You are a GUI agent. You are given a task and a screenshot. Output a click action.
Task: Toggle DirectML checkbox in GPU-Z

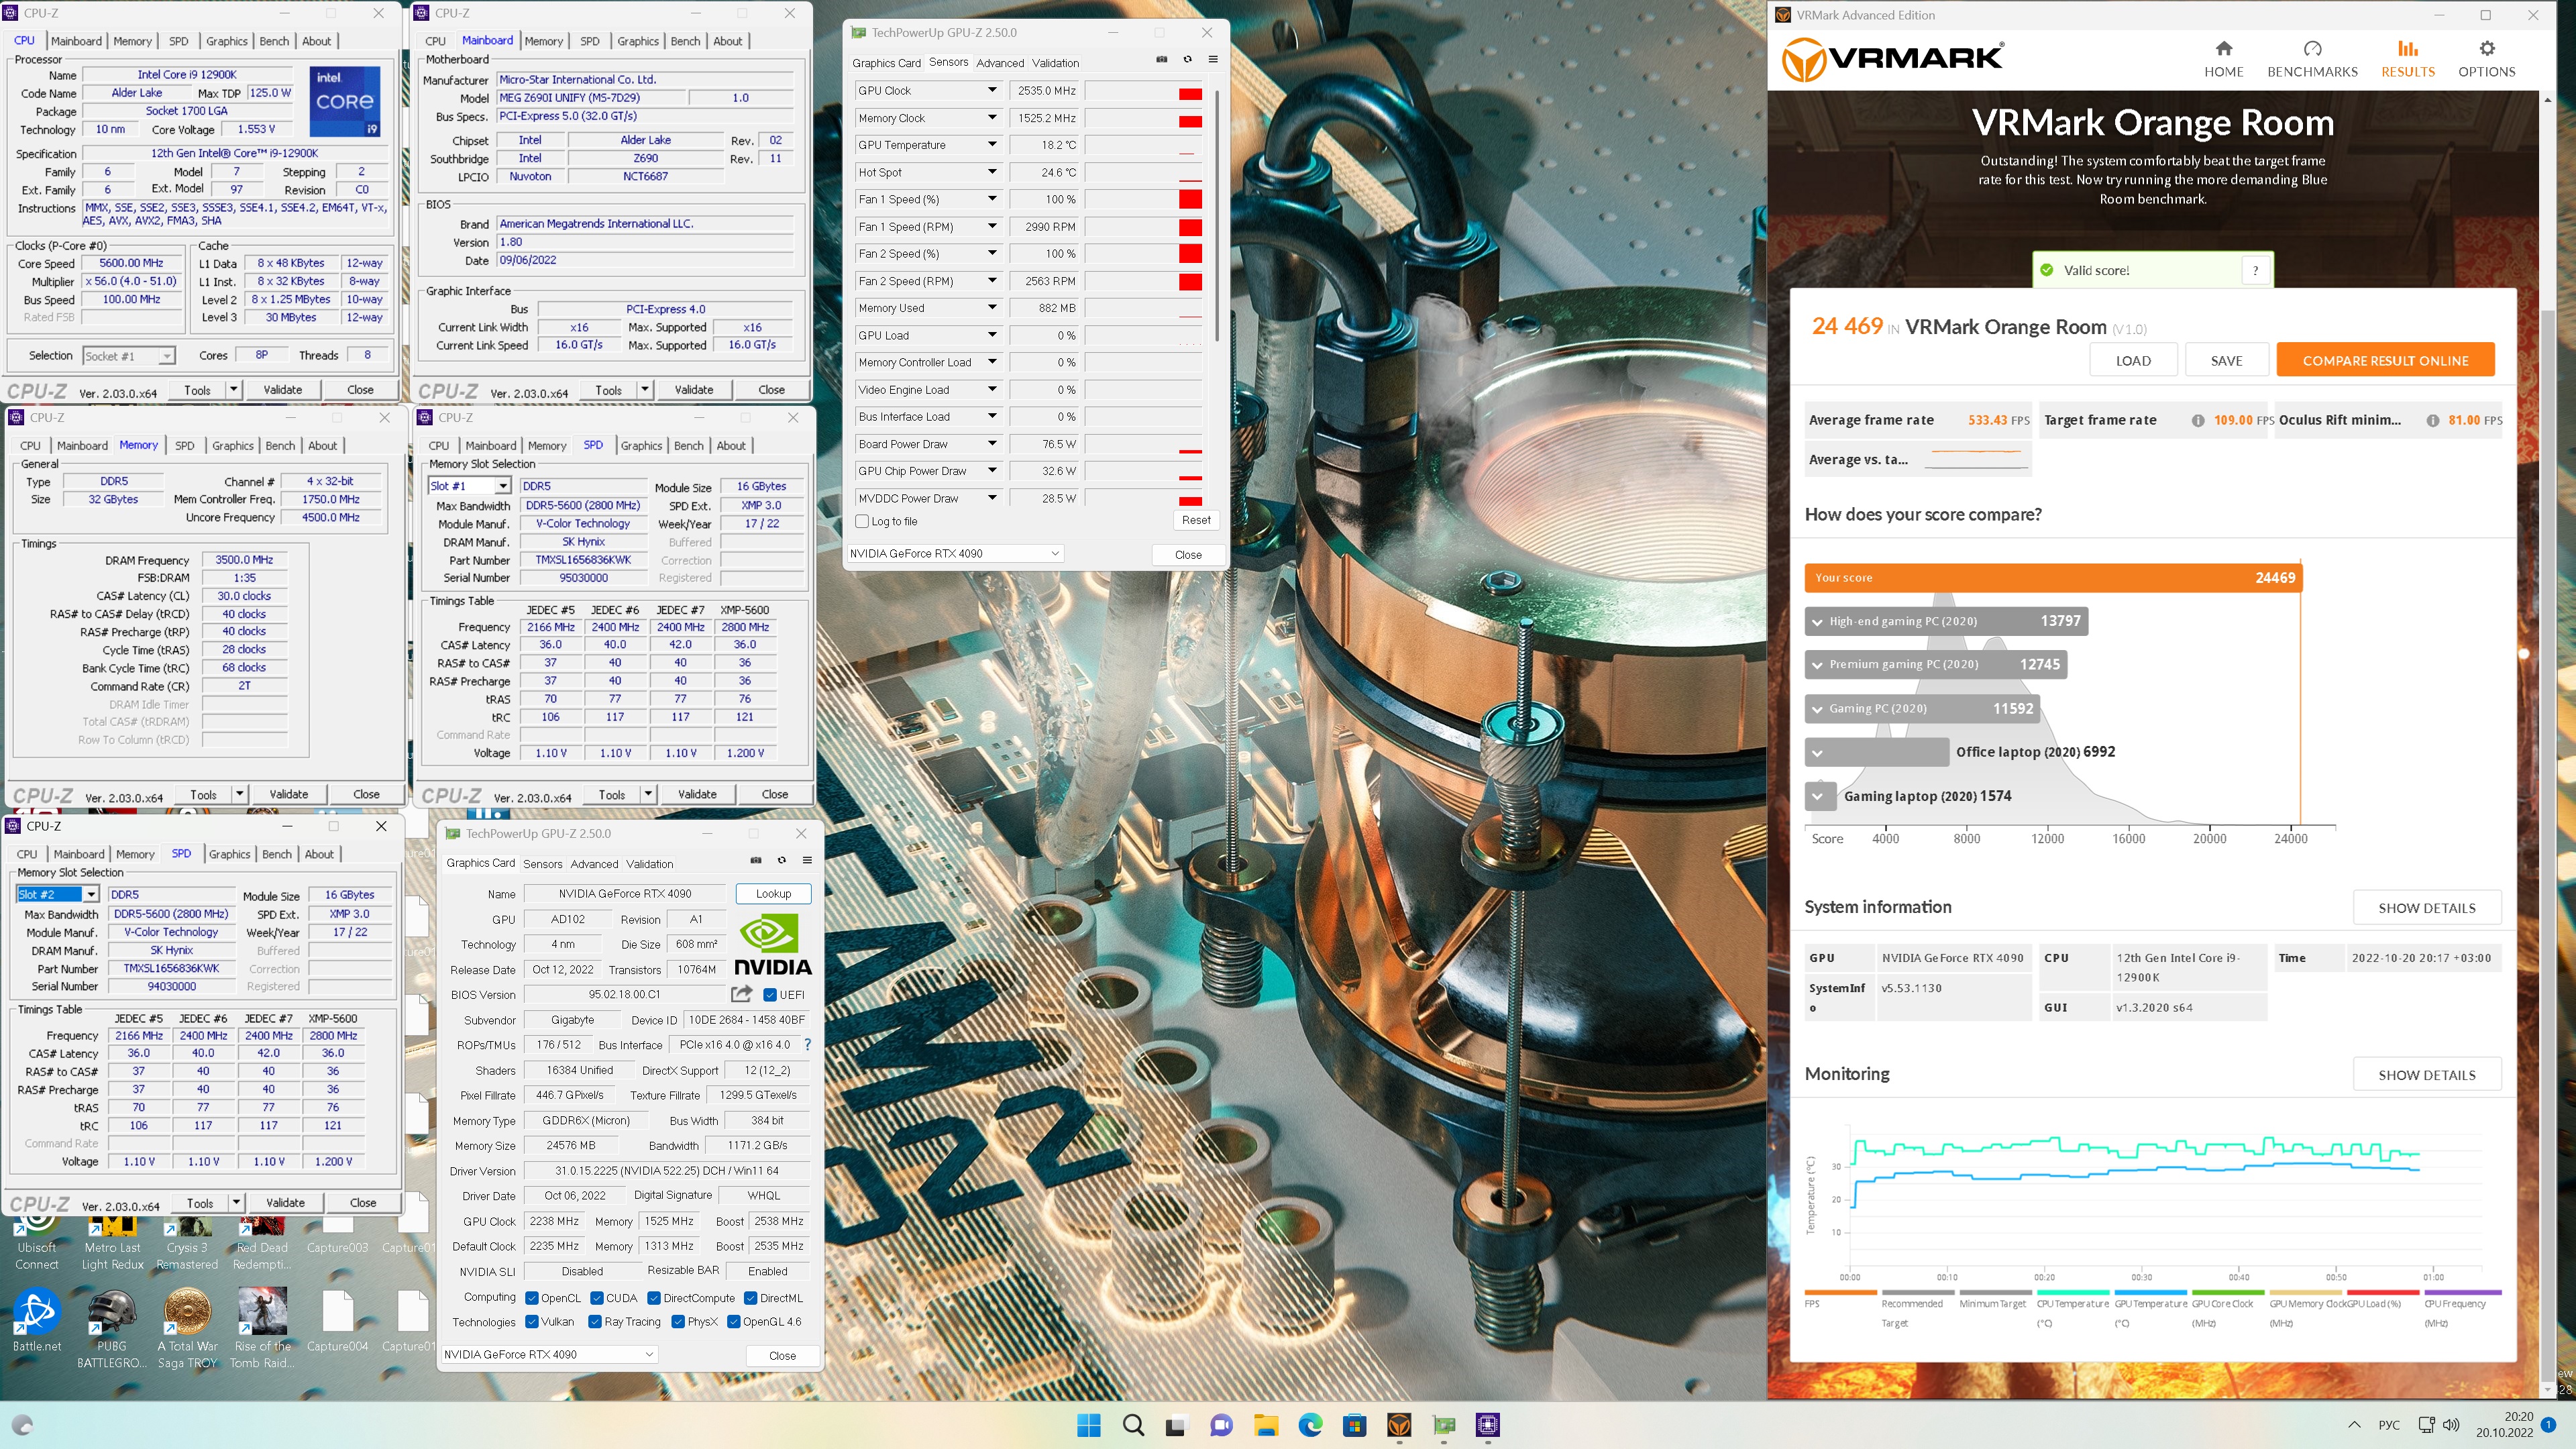click(750, 1298)
